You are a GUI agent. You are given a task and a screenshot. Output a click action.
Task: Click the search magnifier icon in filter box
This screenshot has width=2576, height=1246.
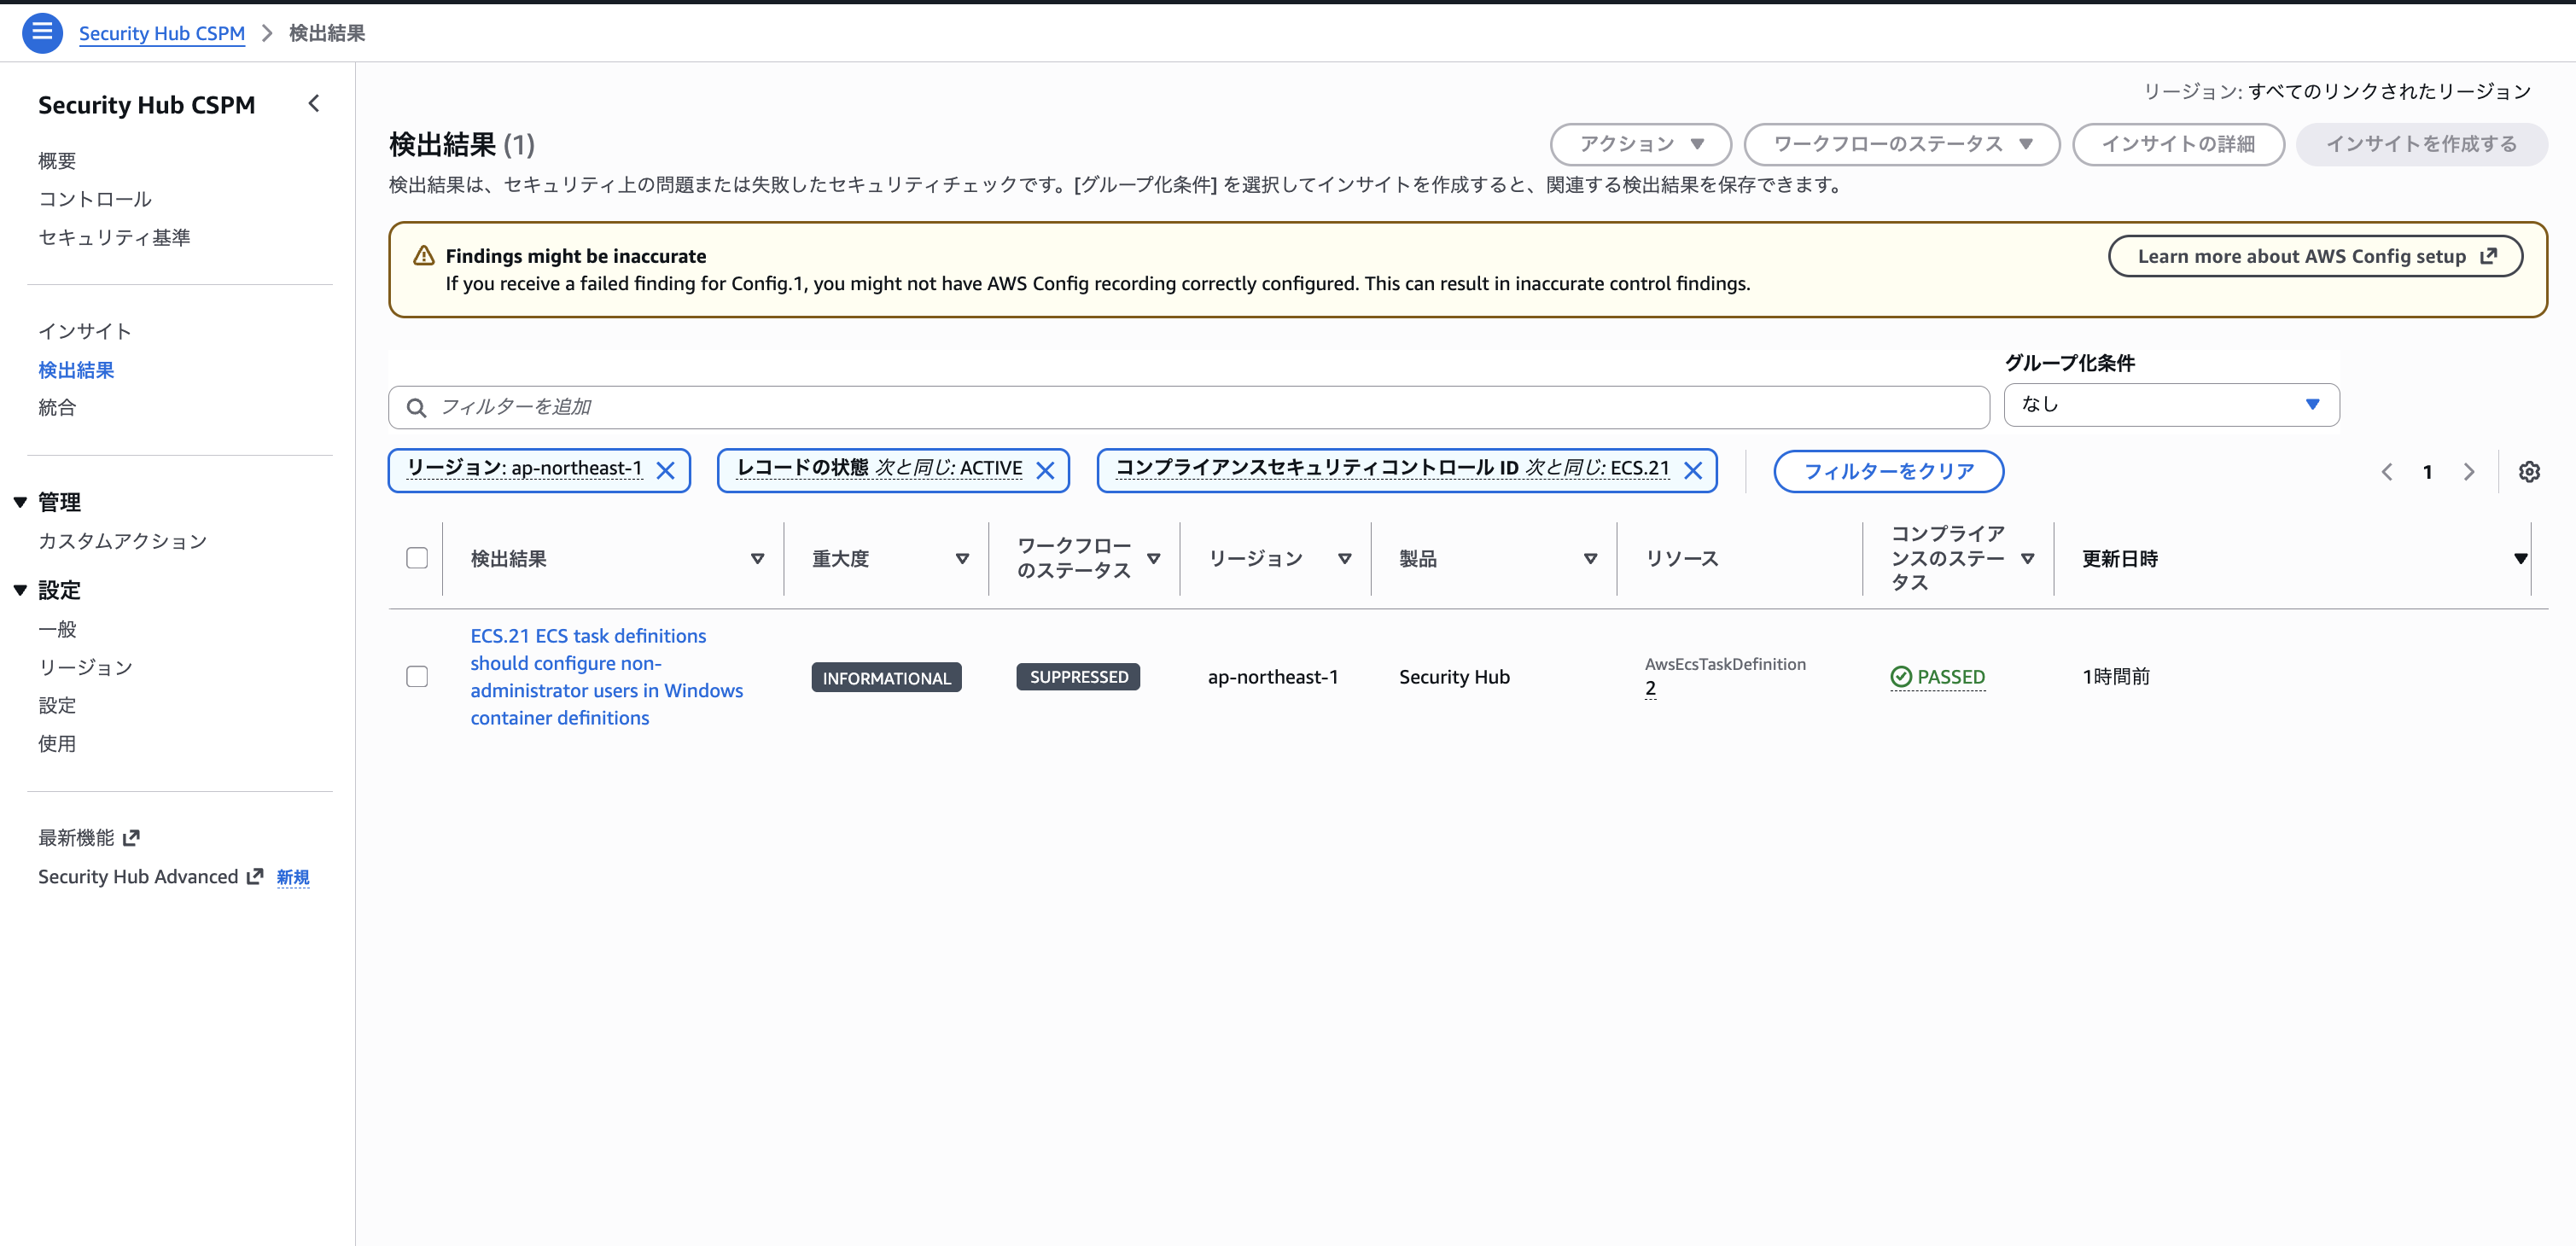point(416,407)
